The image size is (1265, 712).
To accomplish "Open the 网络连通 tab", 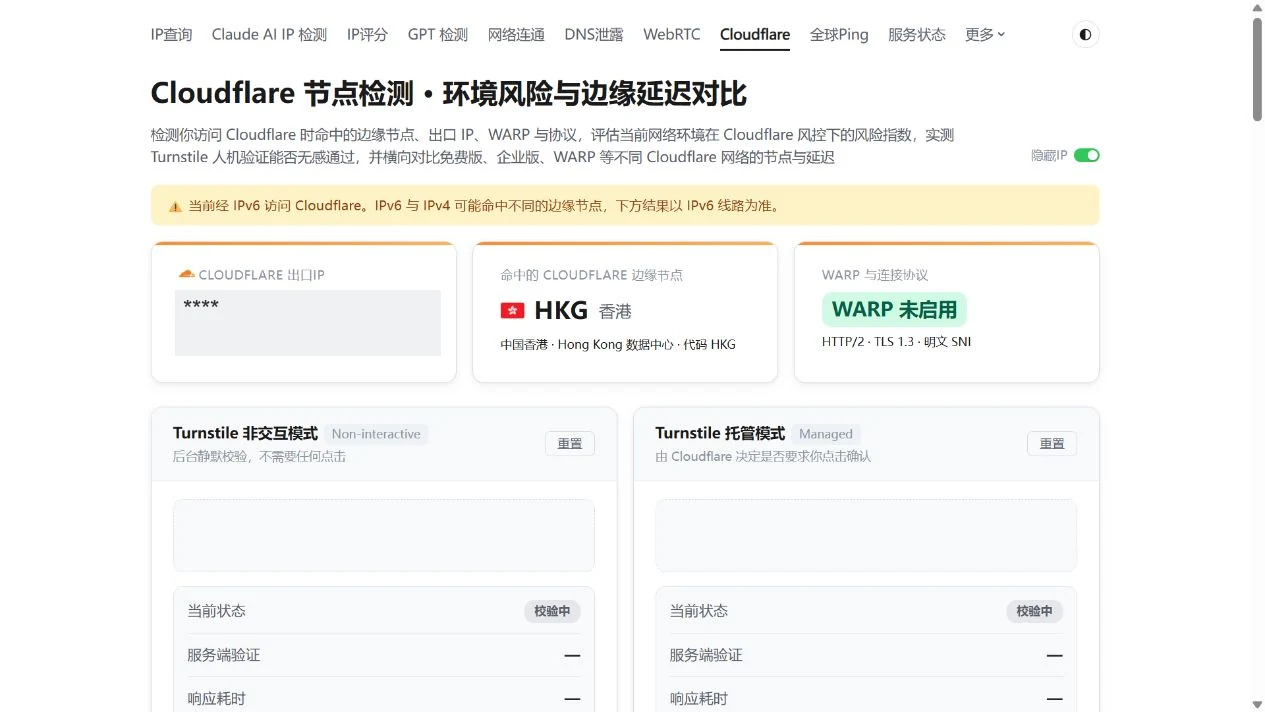I will pos(516,34).
